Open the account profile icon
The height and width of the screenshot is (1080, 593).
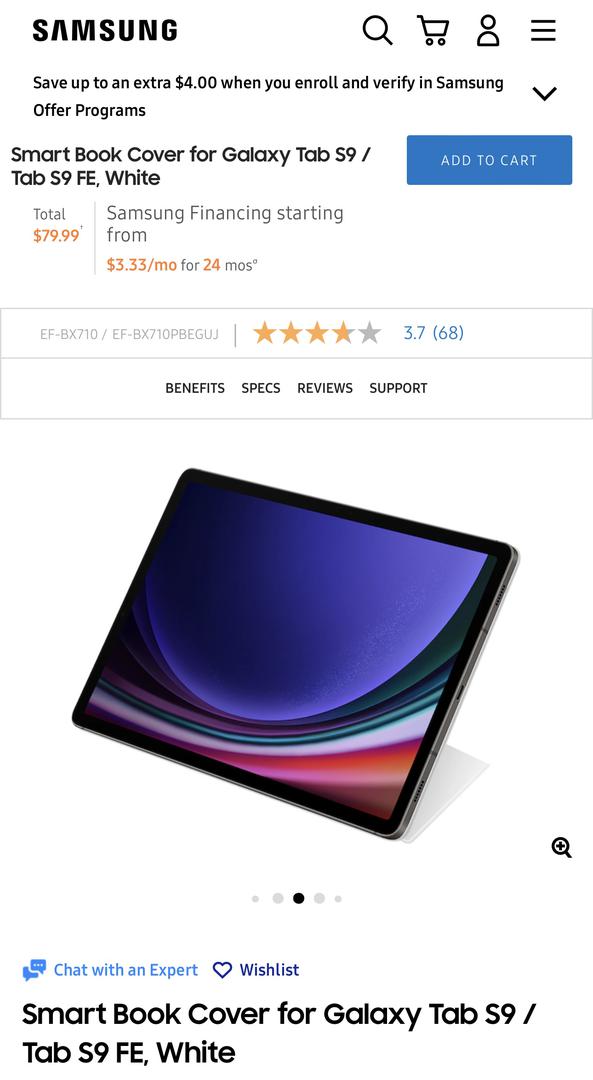(x=488, y=30)
